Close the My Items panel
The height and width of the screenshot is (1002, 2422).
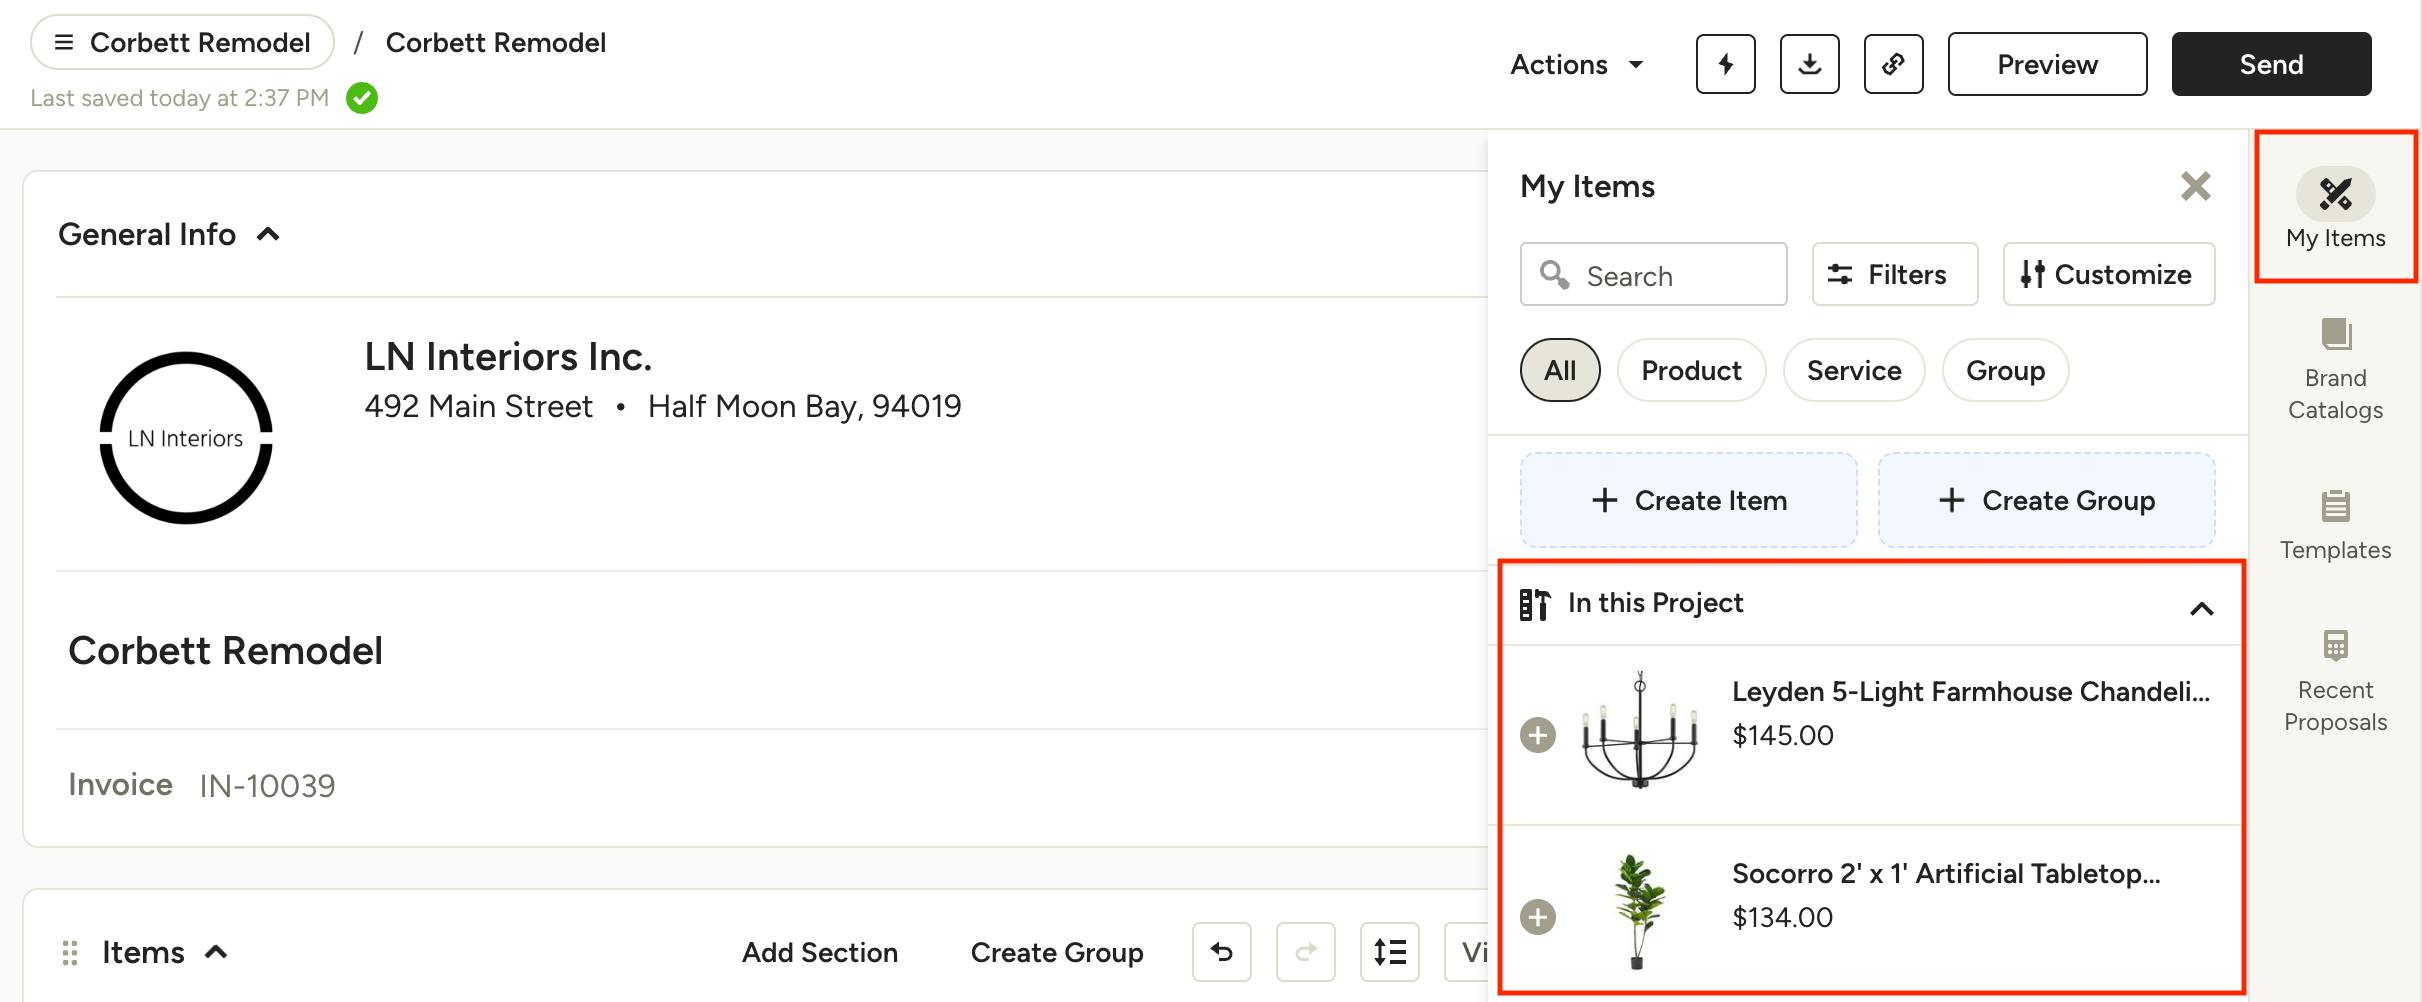pos(2195,186)
